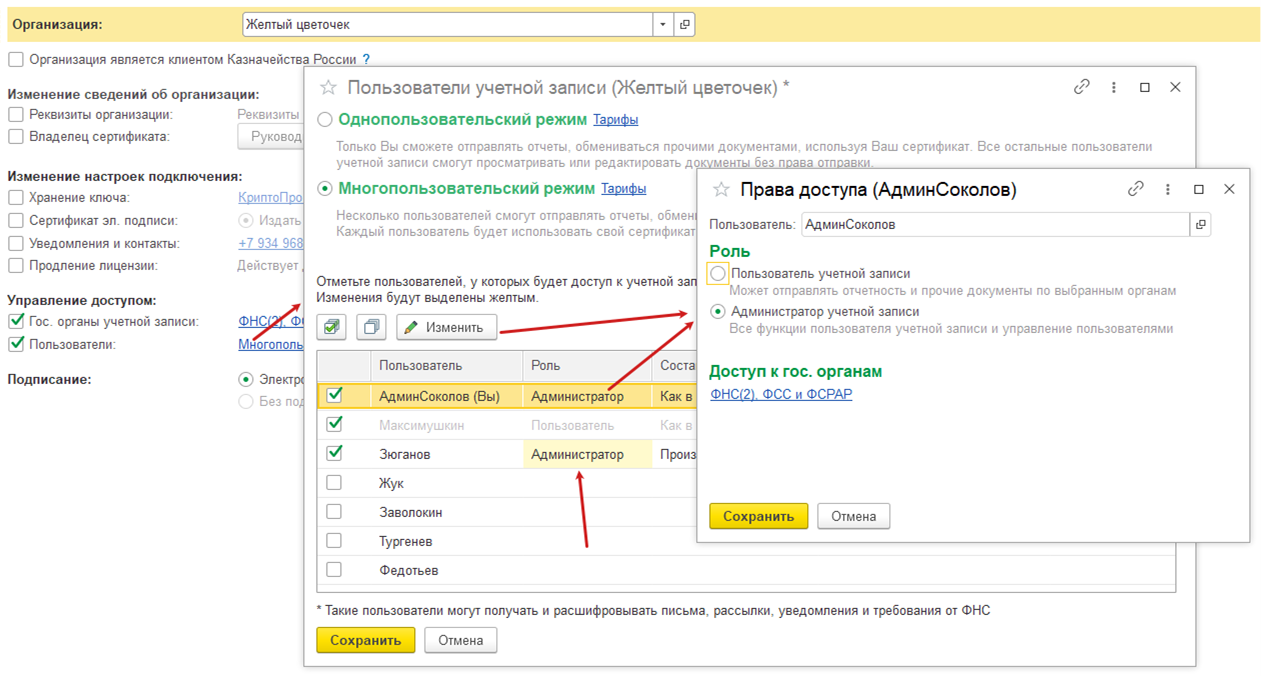1262x677 pixels.
Task: Check the Жук user checkbox
Action: [334, 482]
